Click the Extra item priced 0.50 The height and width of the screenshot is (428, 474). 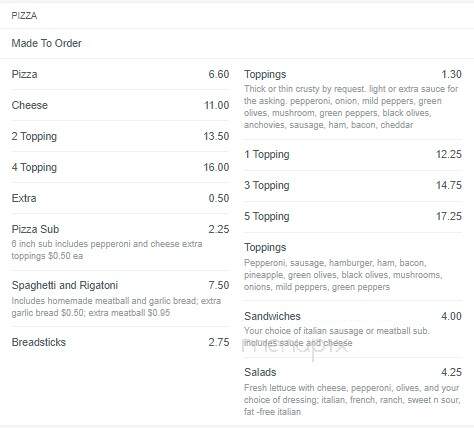[x=120, y=198]
